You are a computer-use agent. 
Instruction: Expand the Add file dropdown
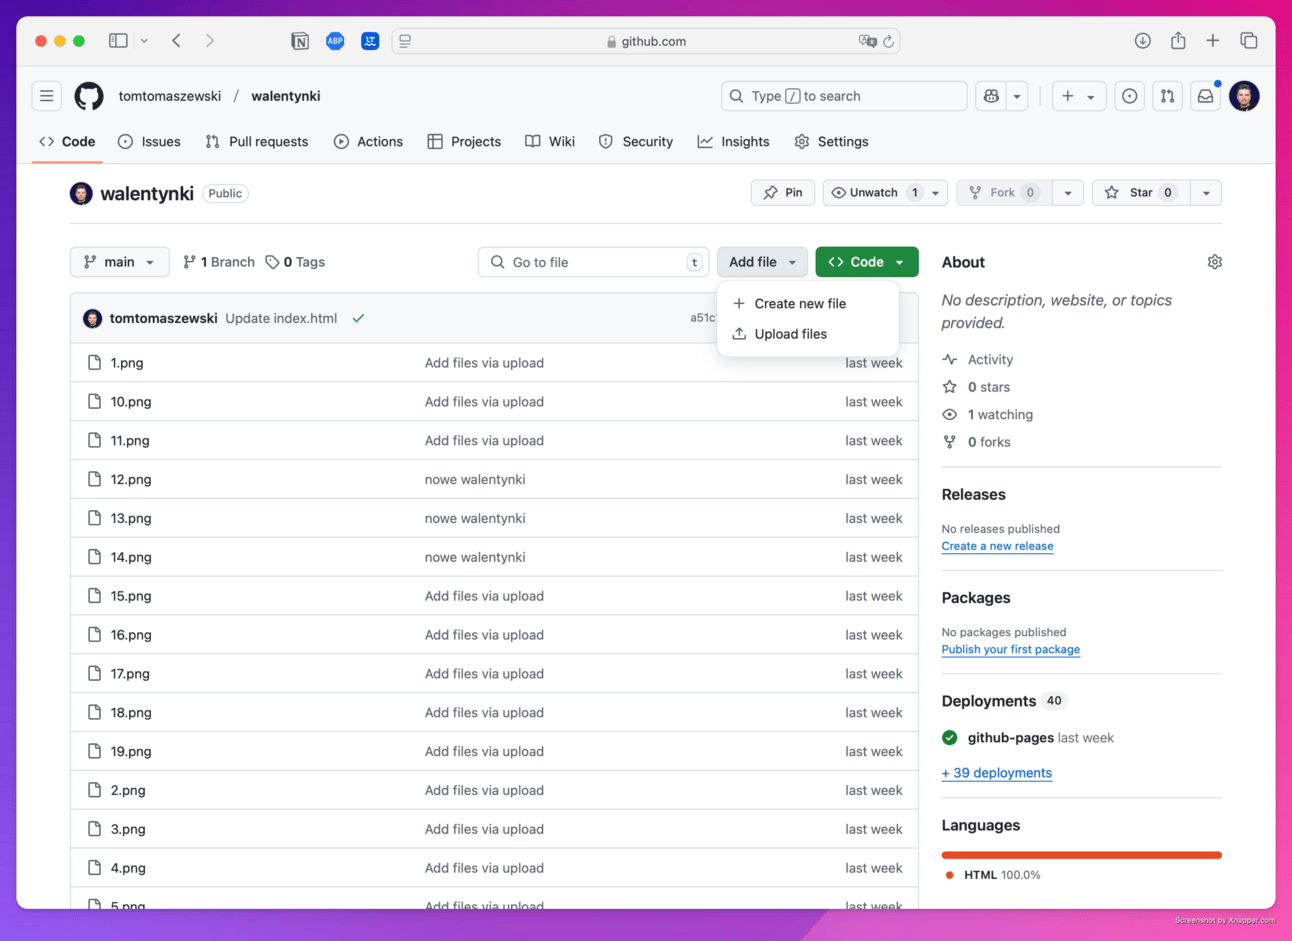762,262
